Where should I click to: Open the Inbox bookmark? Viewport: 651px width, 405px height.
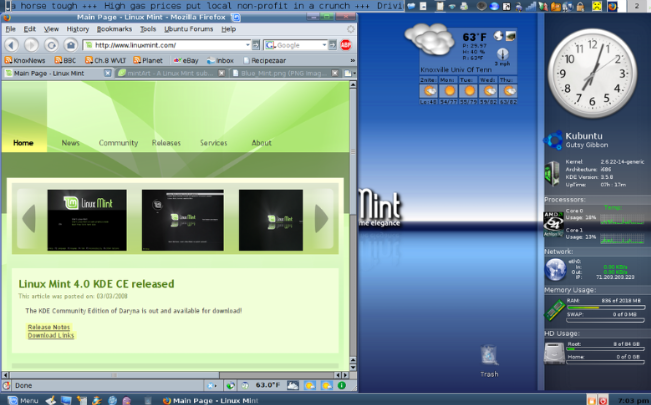click(x=220, y=60)
